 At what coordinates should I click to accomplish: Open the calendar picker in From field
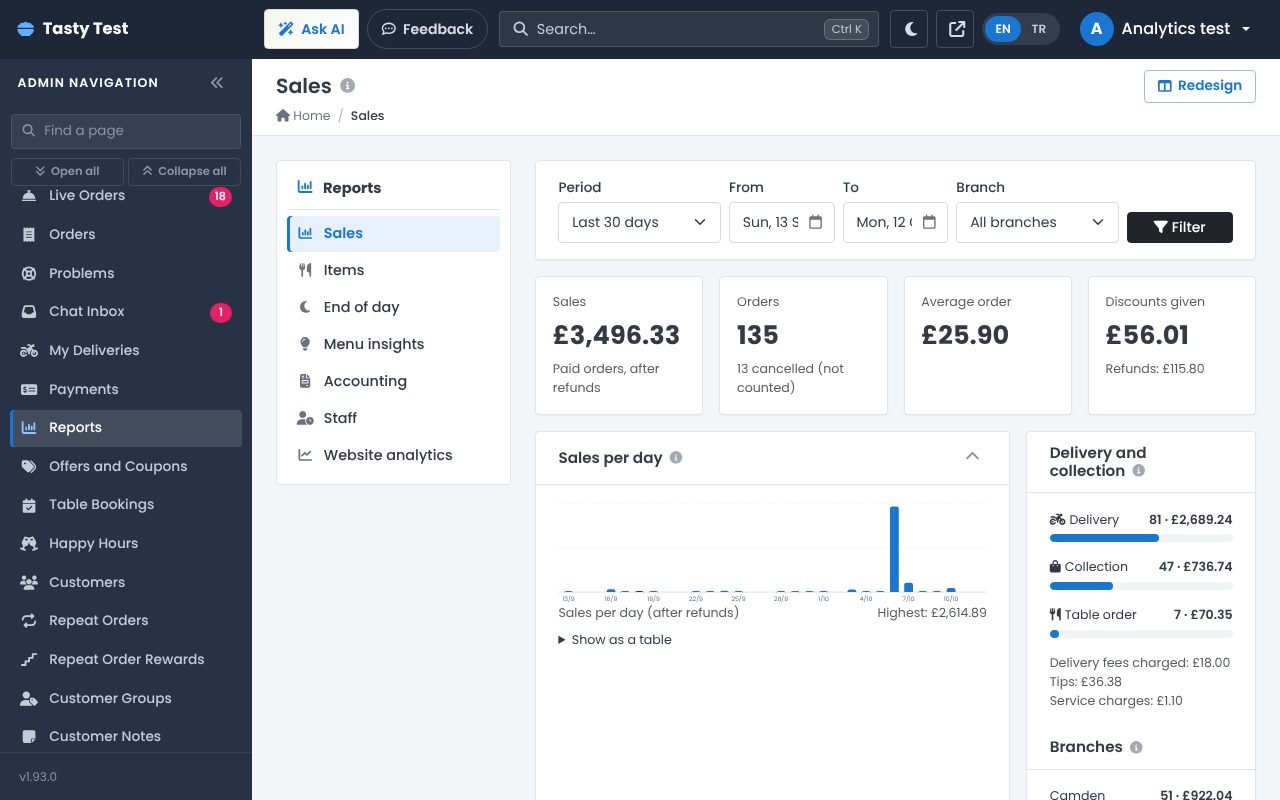click(x=815, y=222)
